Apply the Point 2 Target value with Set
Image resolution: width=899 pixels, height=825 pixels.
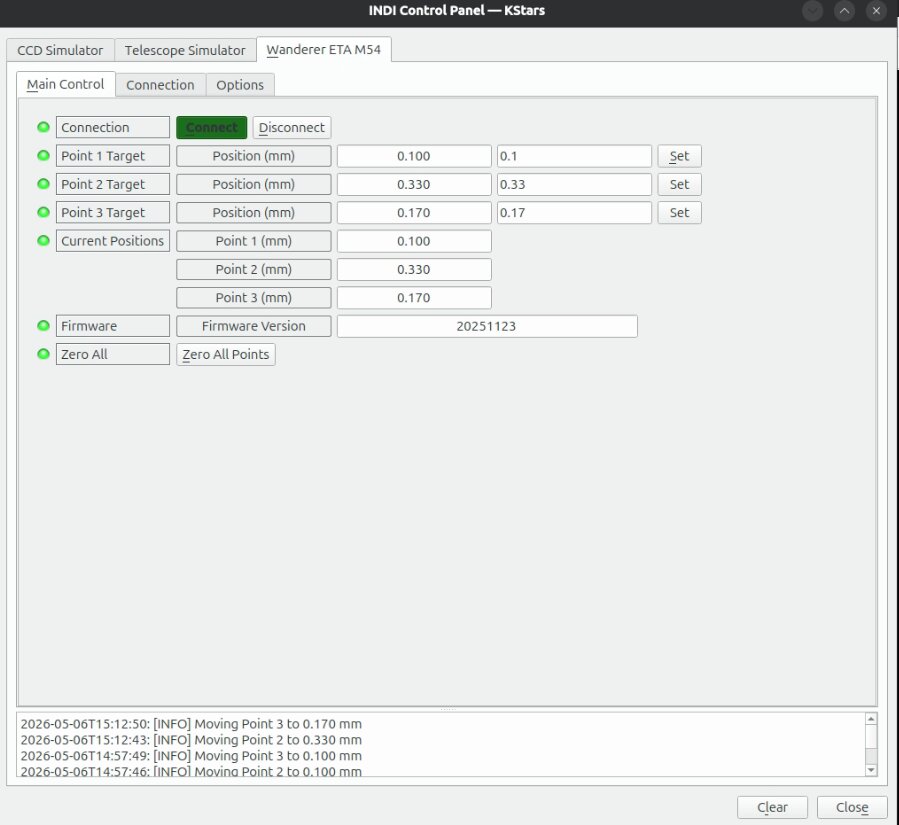[679, 184]
